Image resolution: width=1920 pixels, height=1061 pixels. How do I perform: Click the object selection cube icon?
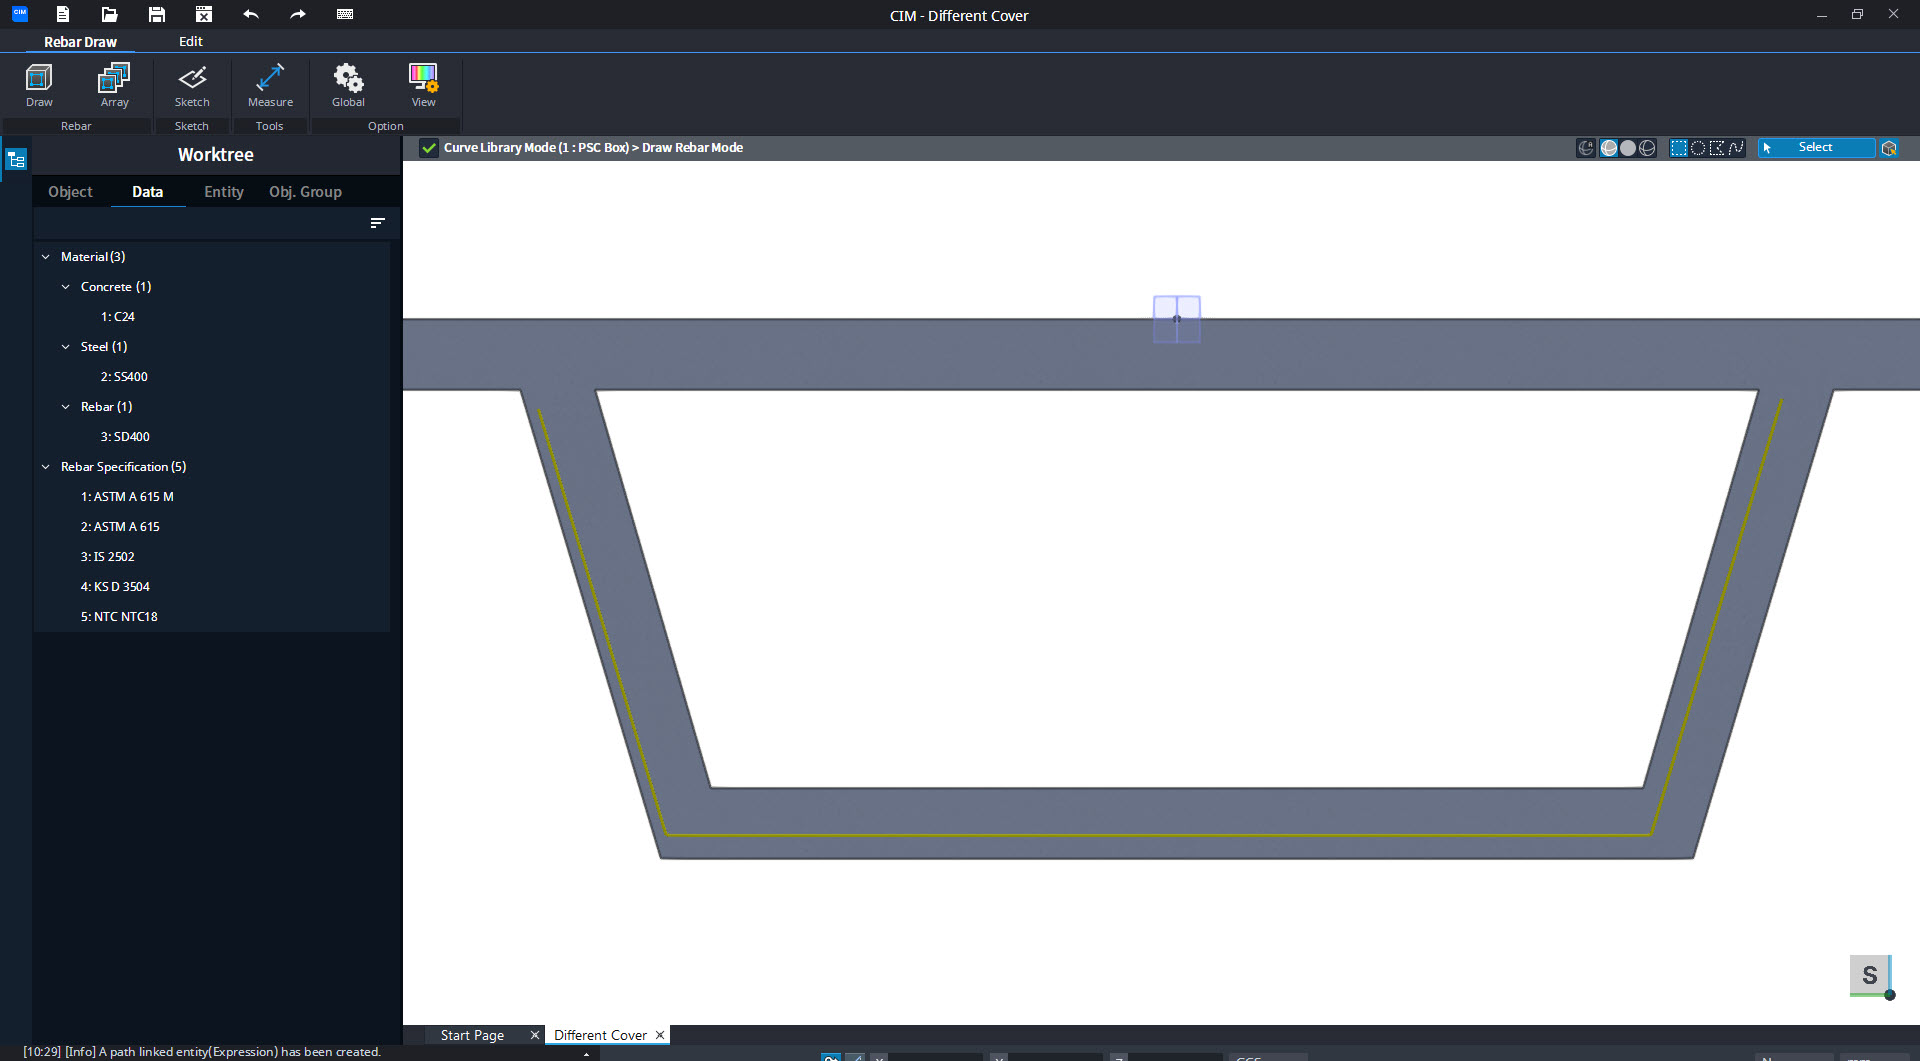[1889, 148]
